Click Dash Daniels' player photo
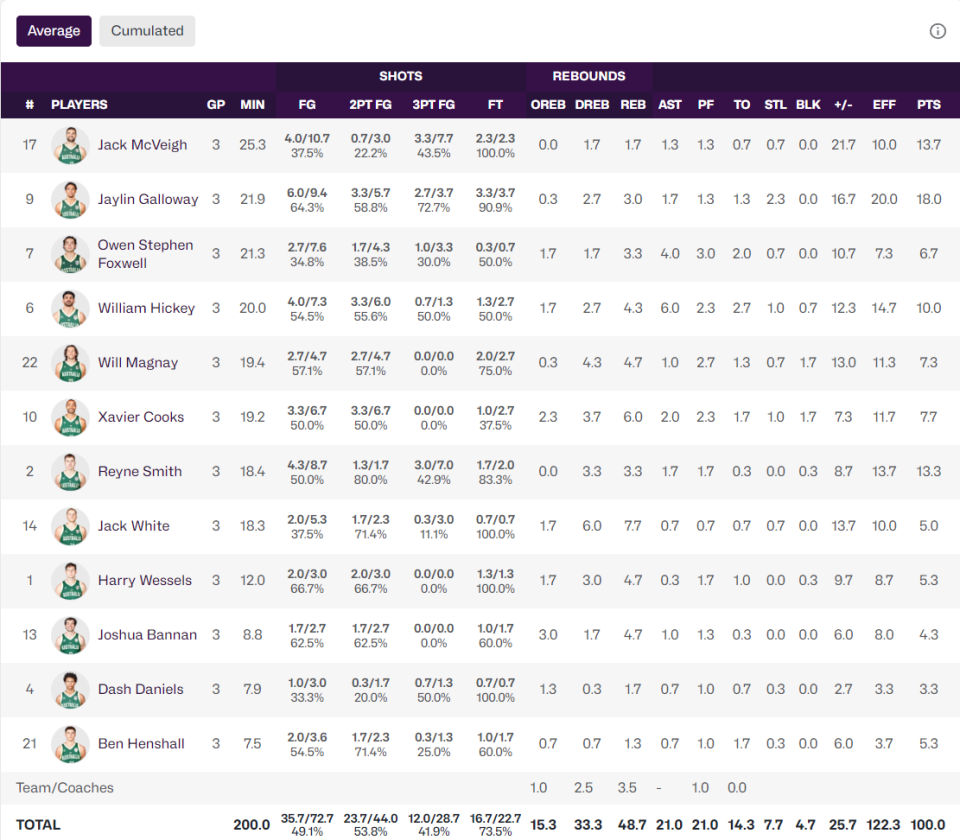 [x=70, y=690]
